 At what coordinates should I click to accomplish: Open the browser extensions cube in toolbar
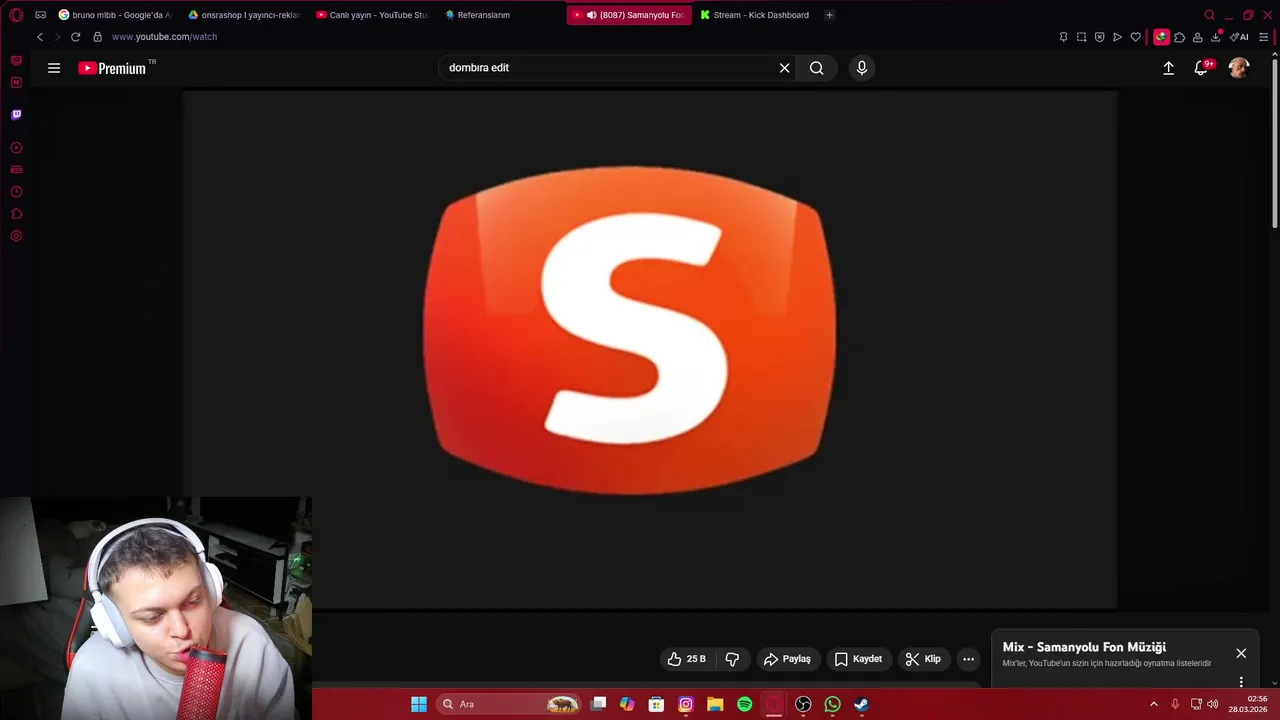click(1179, 37)
